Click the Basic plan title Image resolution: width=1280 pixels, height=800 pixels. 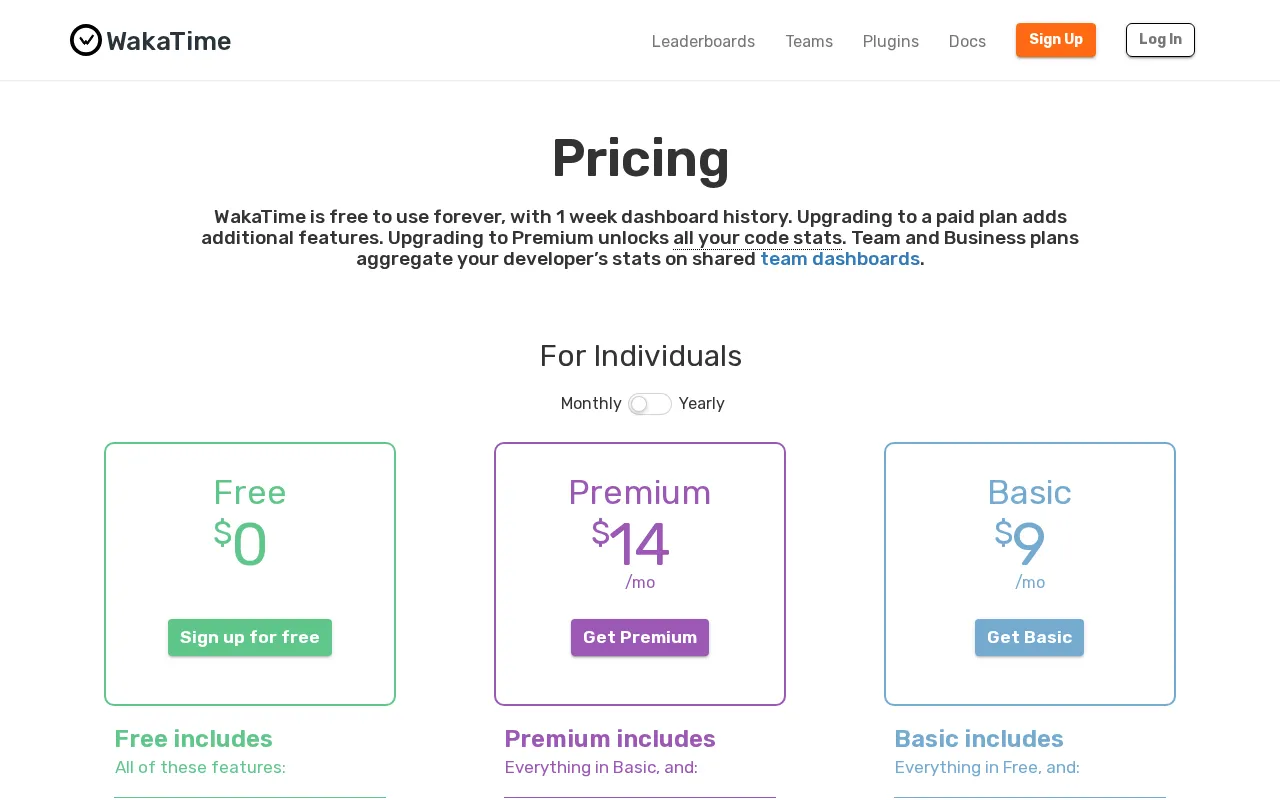click(x=1029, y=493)
